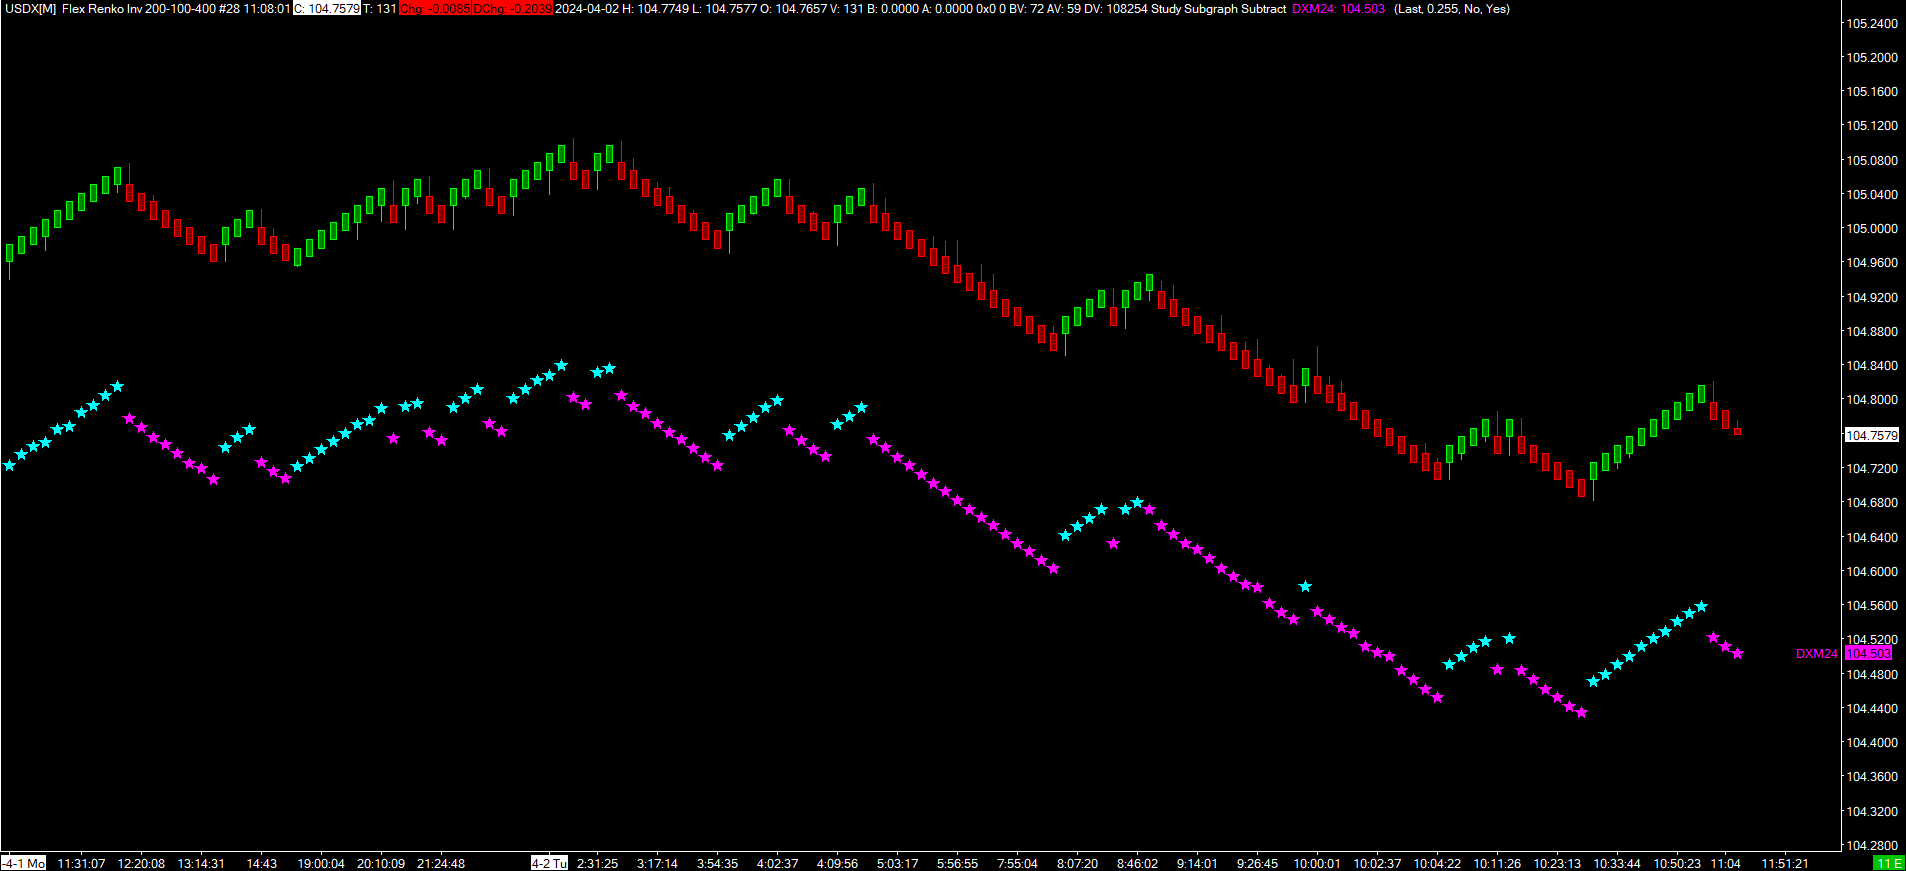Click the 10:50:23 time axis label

pyautogui.click(x=1677, y=863)
